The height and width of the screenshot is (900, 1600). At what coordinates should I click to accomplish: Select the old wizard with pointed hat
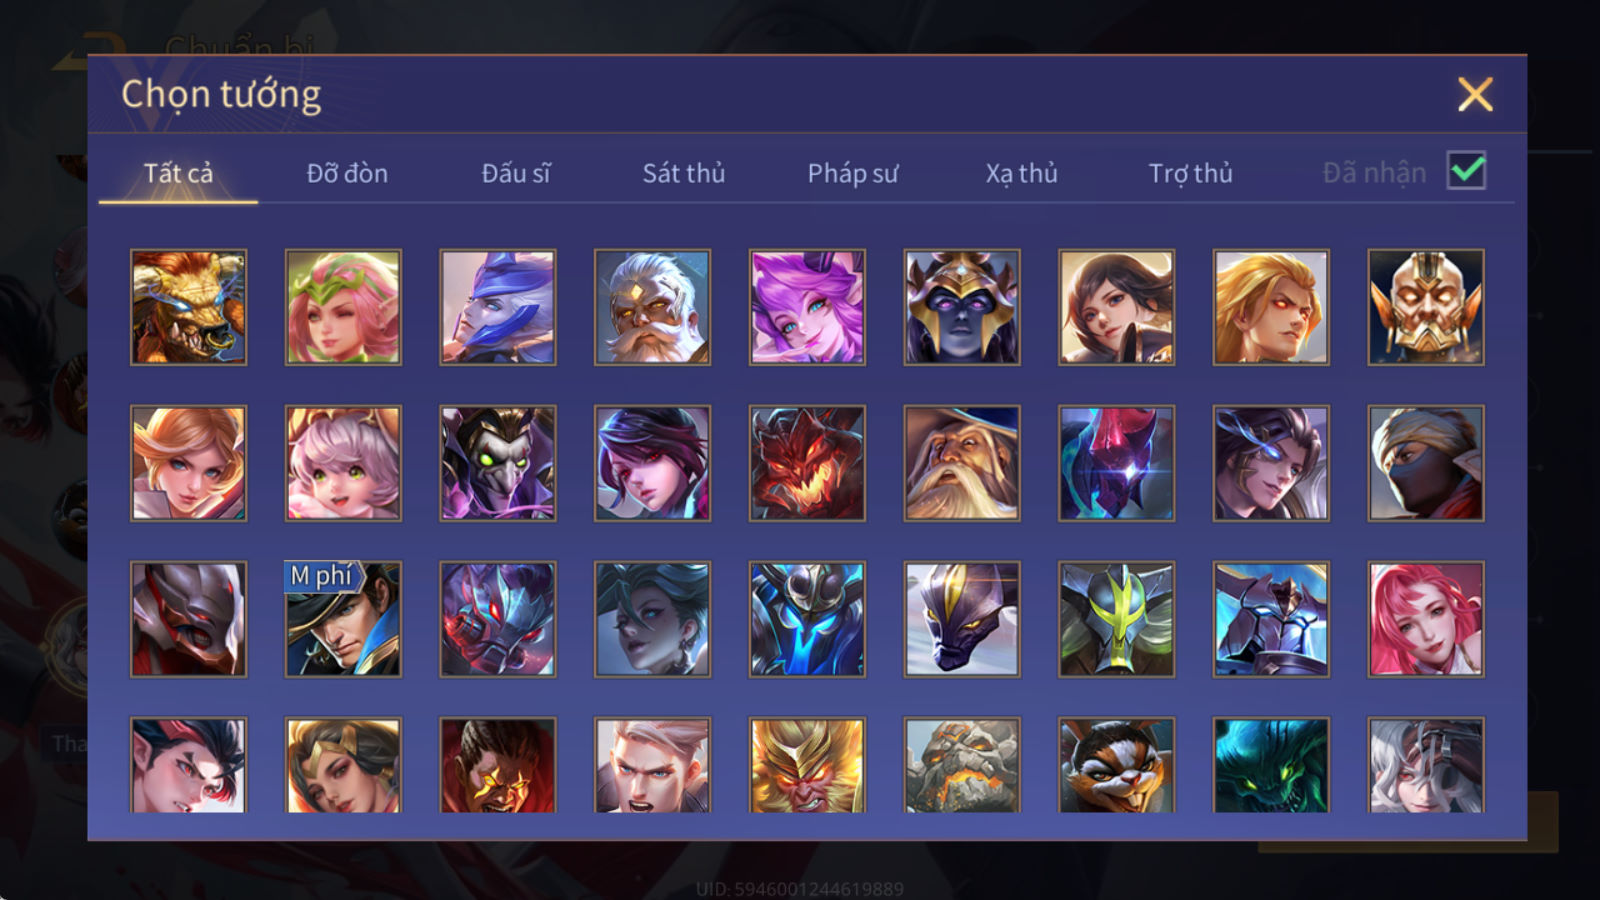[962, 463]
